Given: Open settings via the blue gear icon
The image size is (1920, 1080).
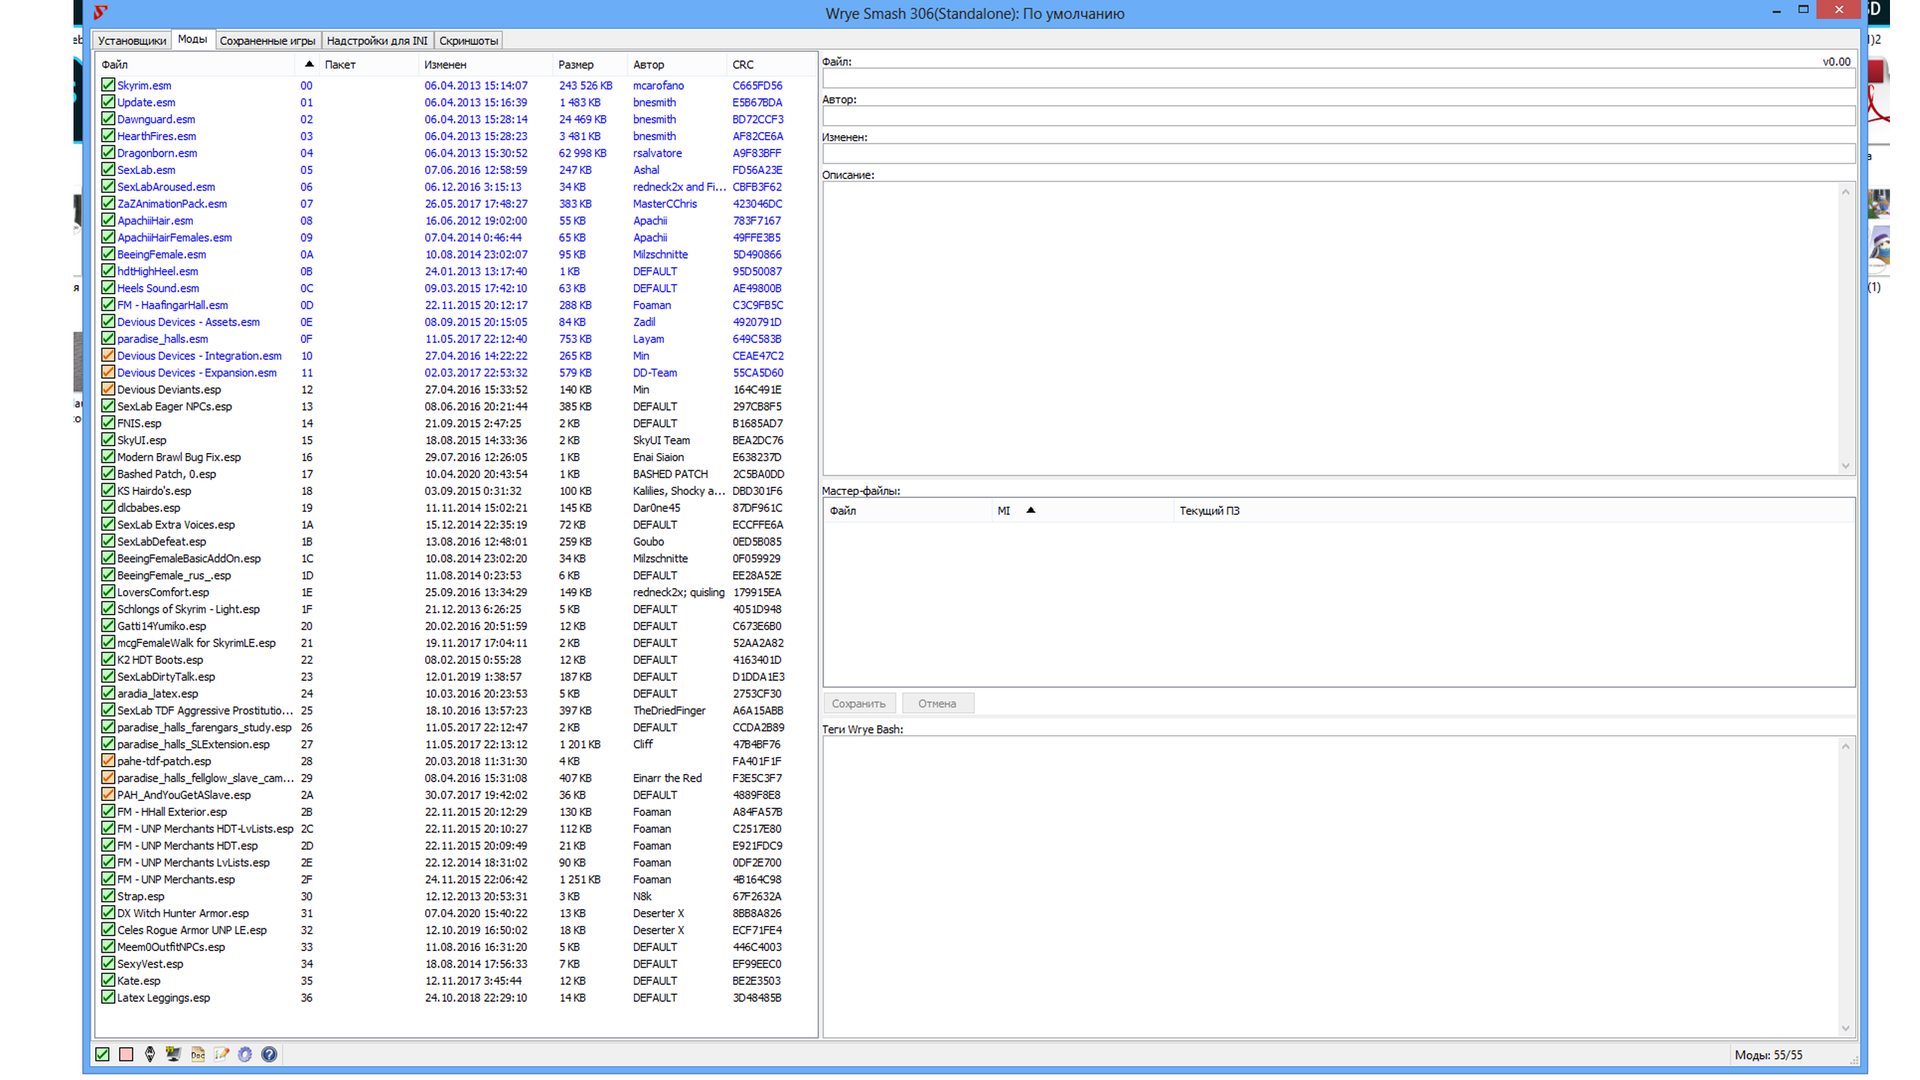Looking at the screenshot, I should (245, 1054).
